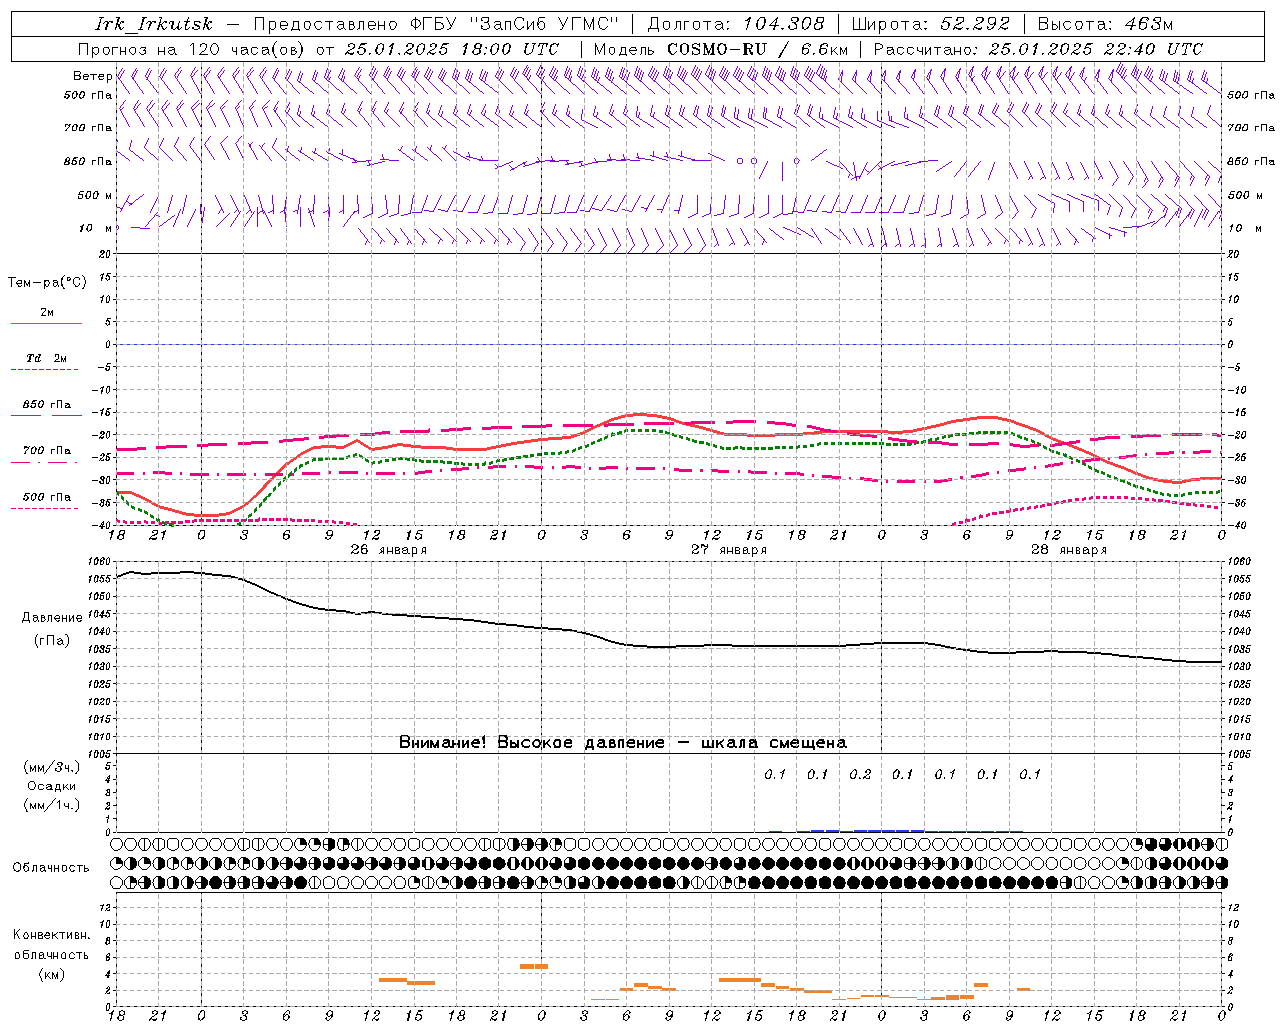Click the 'Конвективн.' convective cloud label
Viewport: 1280px width, 1024px height.
51,935
